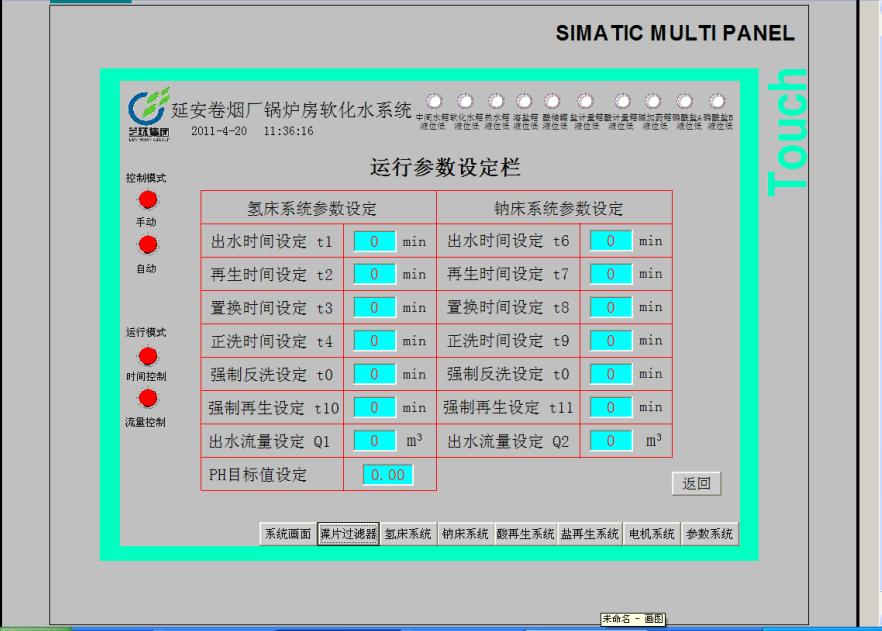Click the 盐计量箱 low level indicator lamp
882x631 pixels.
coord(586,101)
